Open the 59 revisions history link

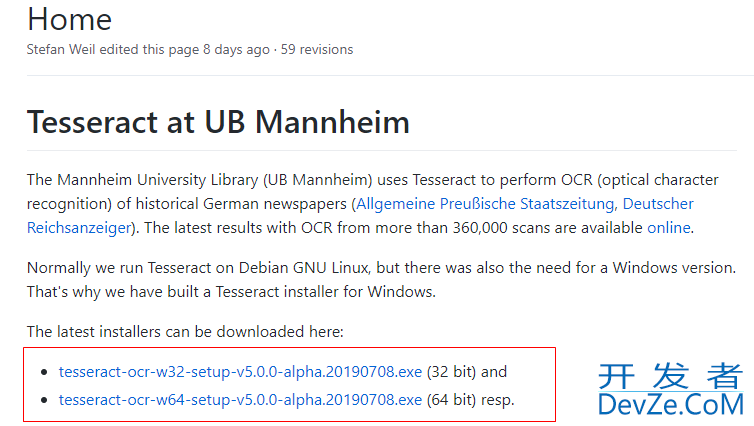(317, 50)
